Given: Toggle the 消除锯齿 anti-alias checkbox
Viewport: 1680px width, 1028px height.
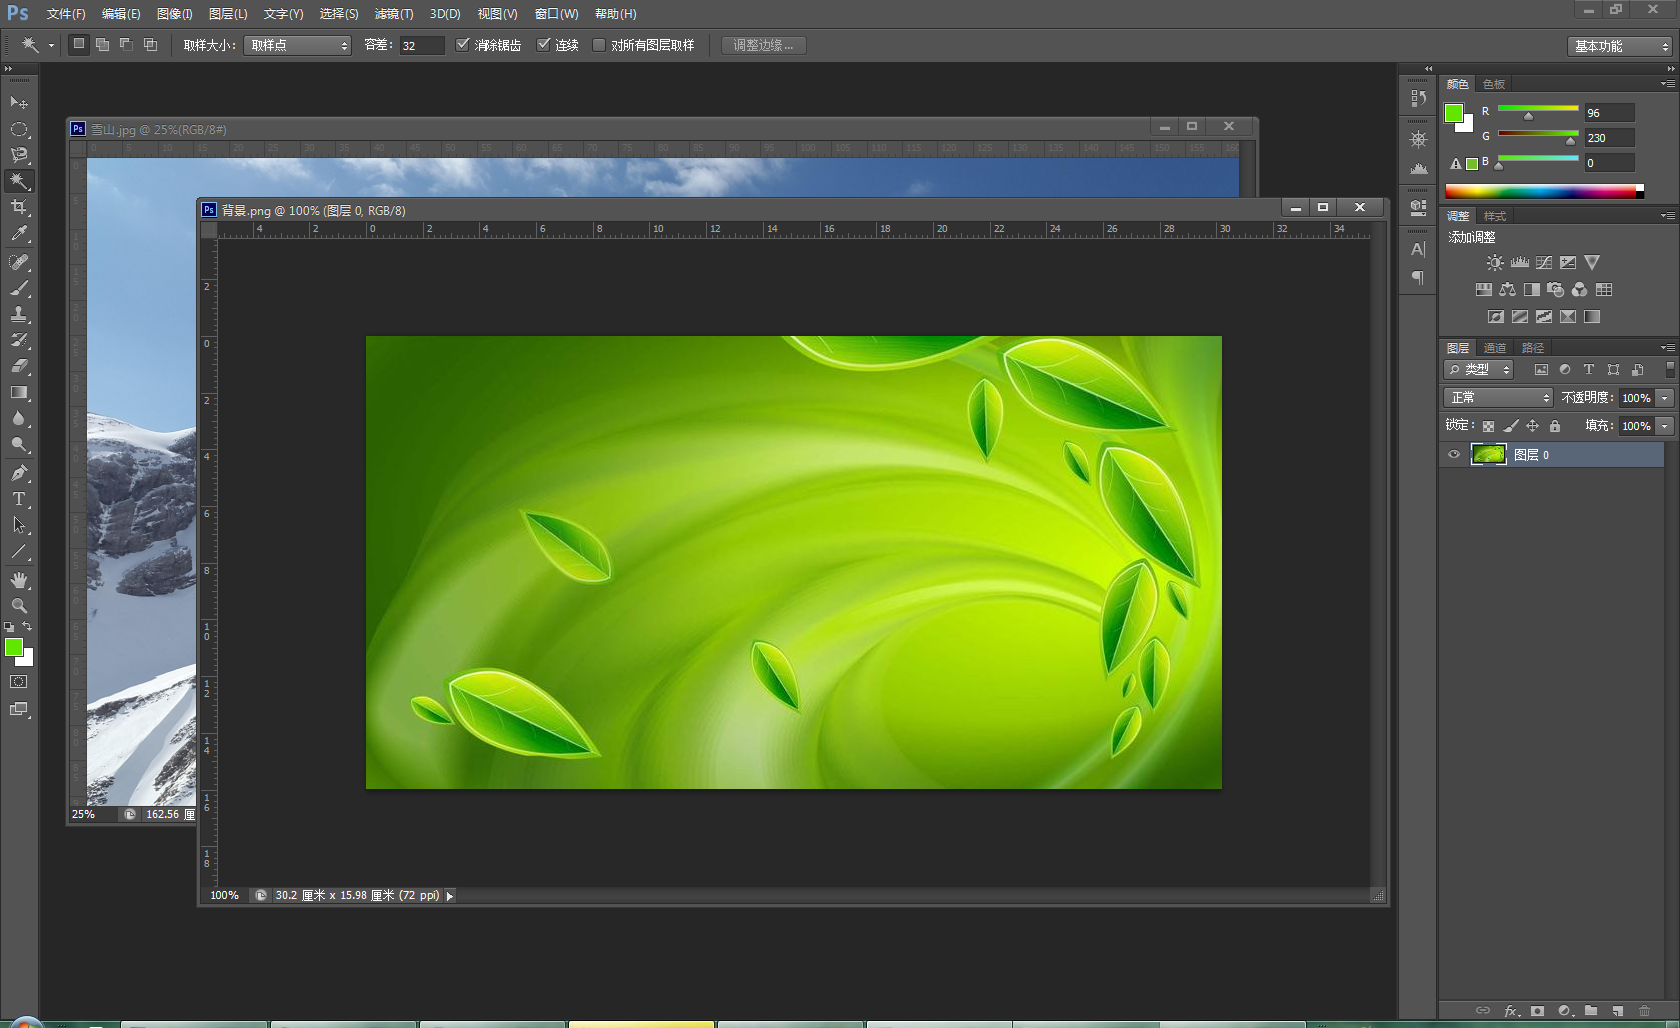Looking at the screenshot, I should (463, 45).
